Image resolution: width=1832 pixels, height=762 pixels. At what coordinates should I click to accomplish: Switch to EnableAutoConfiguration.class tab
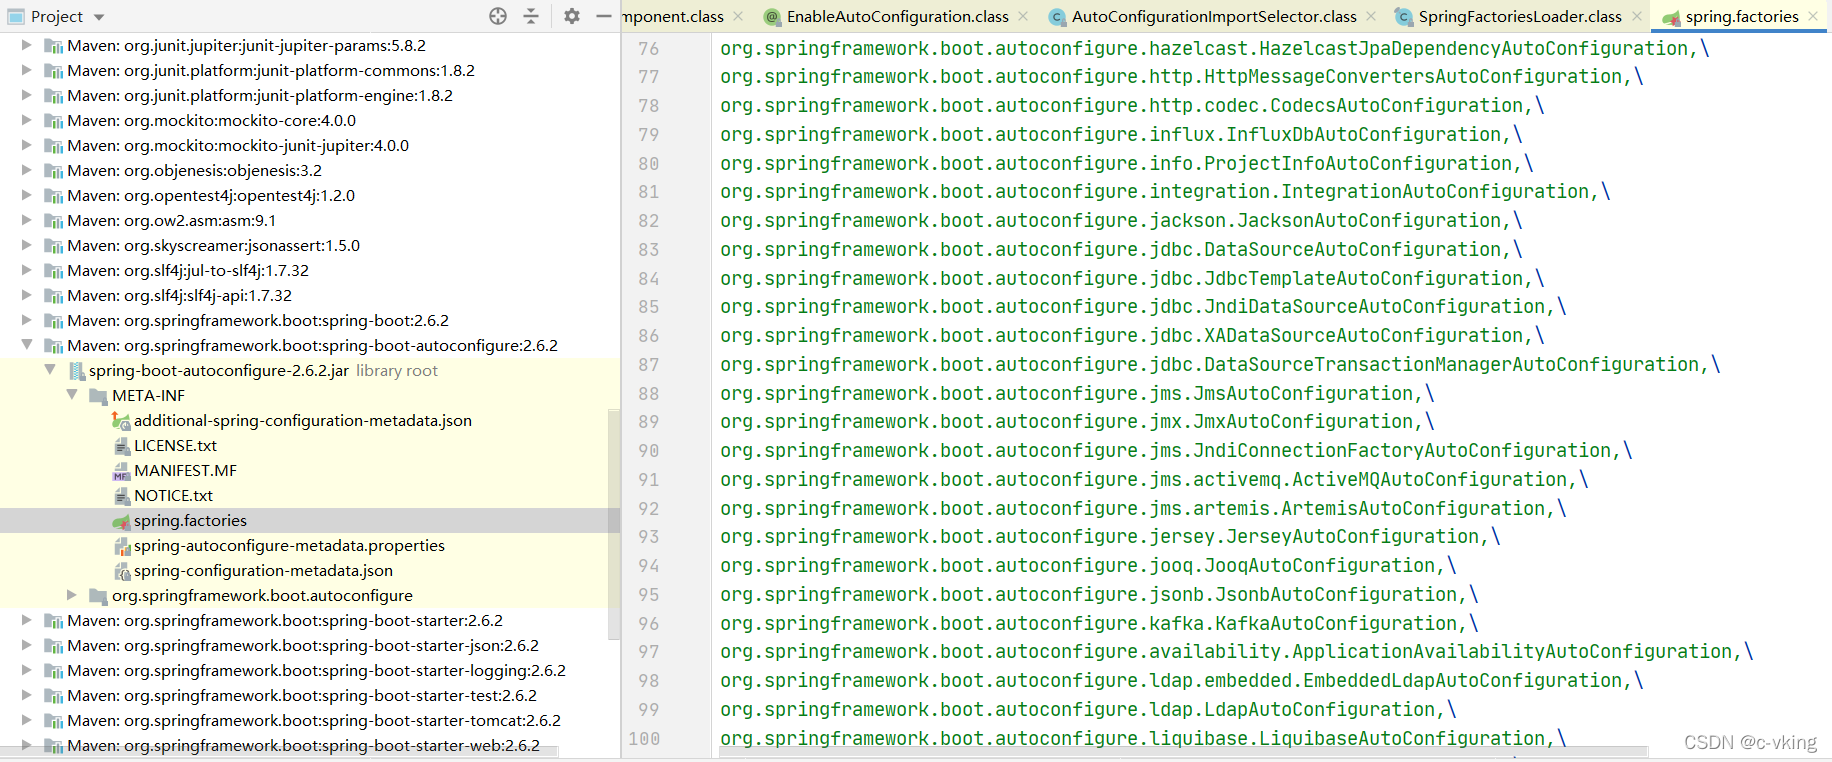[x=897, y=16]
